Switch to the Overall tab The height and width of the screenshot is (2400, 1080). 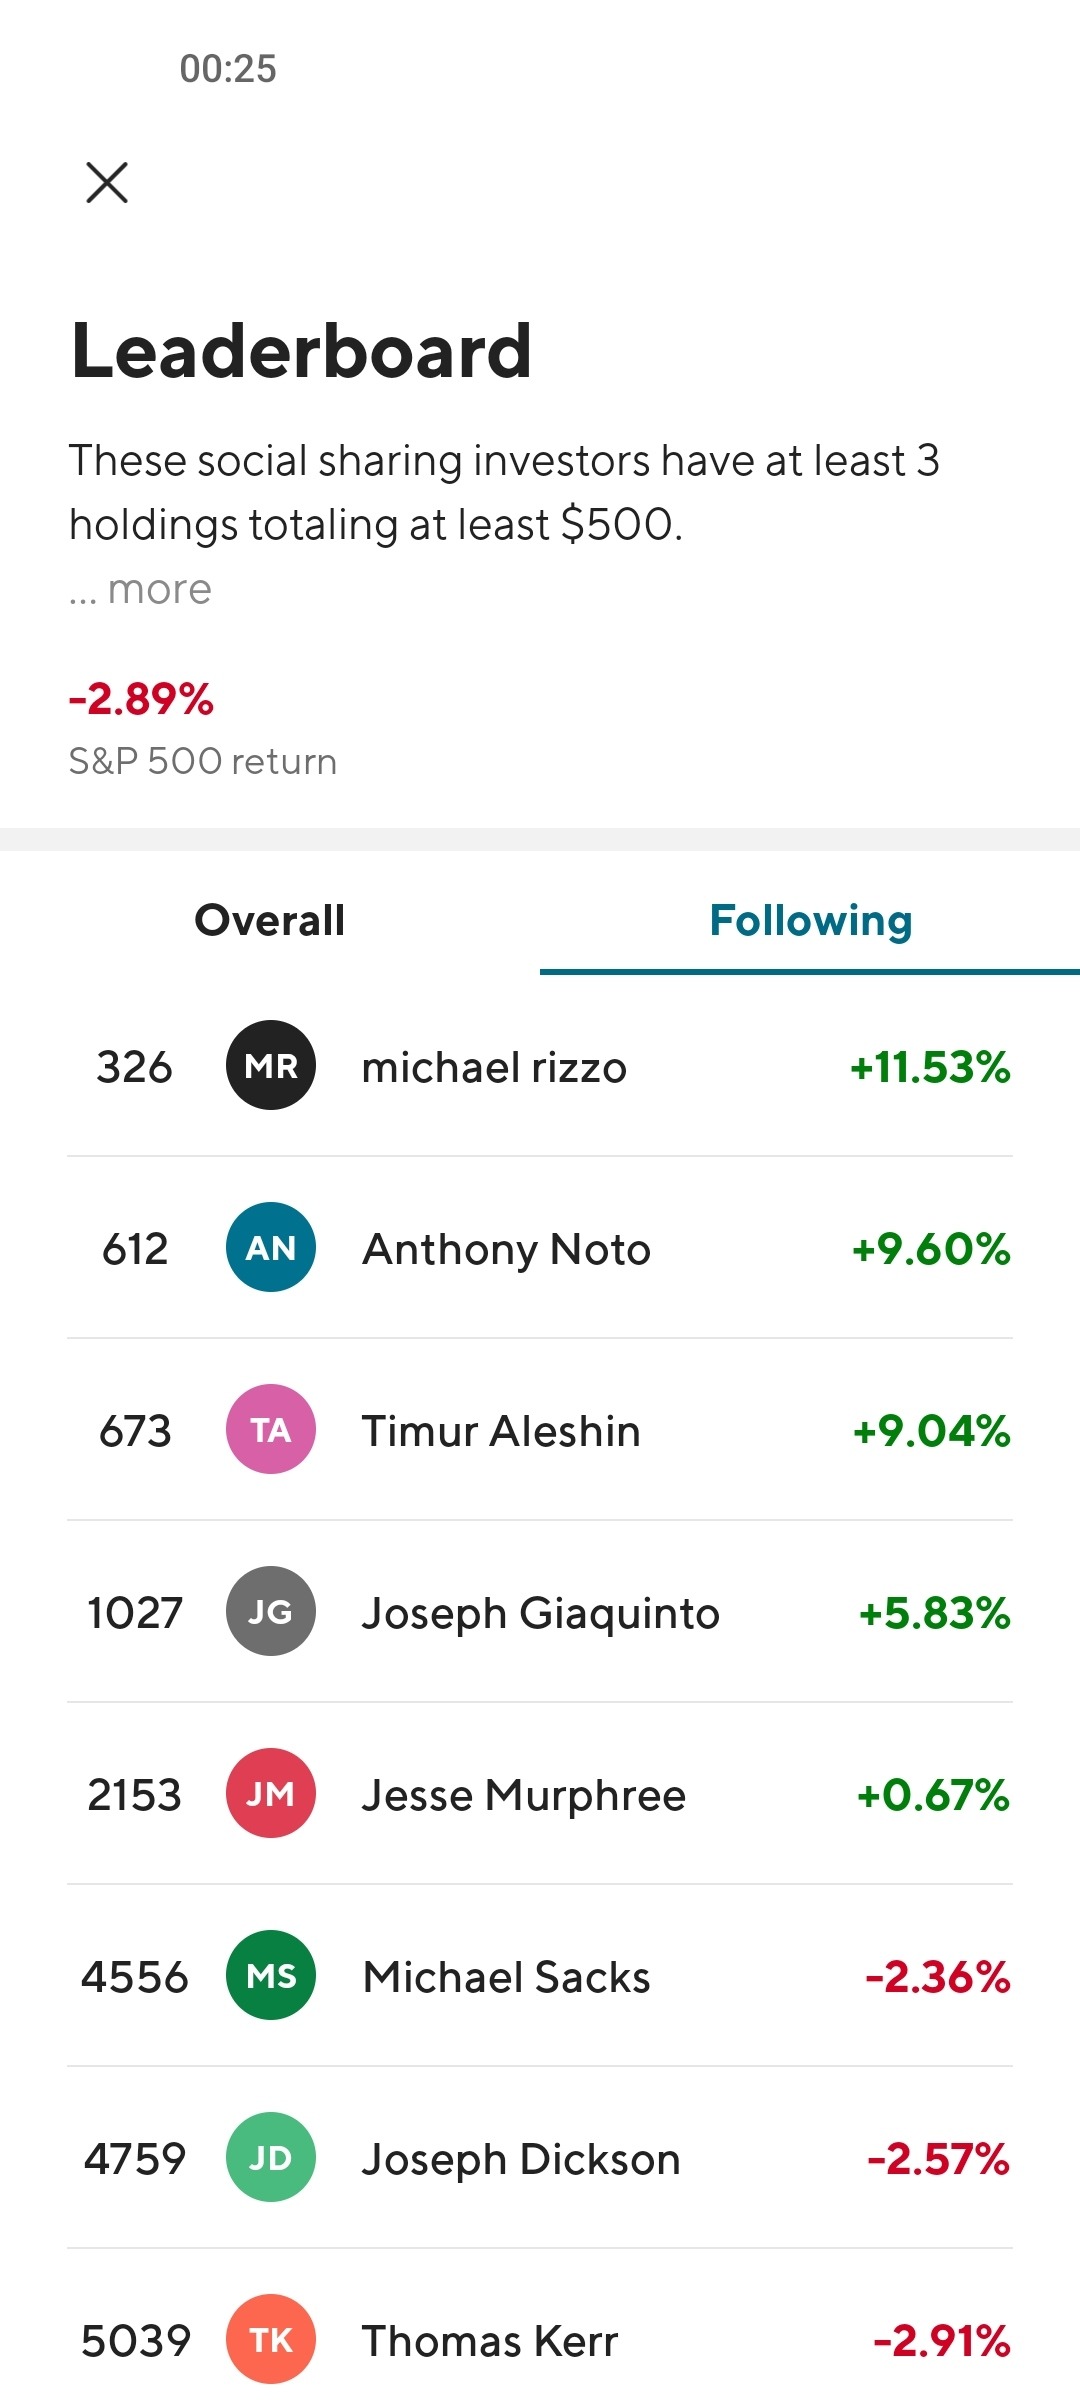click(270, 921)
